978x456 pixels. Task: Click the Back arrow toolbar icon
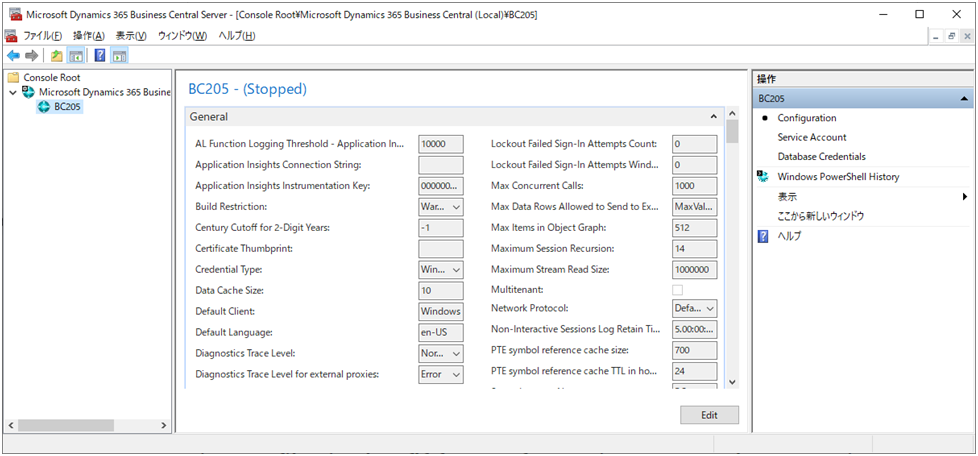pyautogui.click(x=14, y=55)
